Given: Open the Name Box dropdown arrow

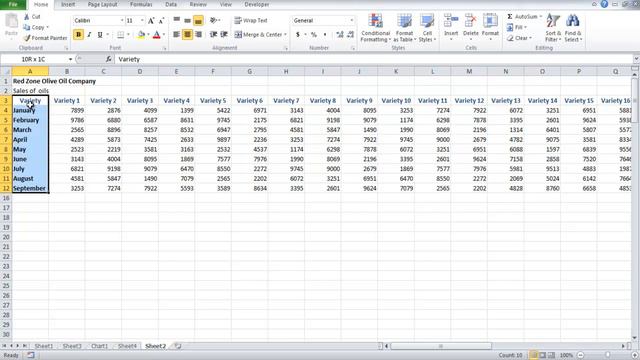Looking at the screenshot, I should (70, 60).
